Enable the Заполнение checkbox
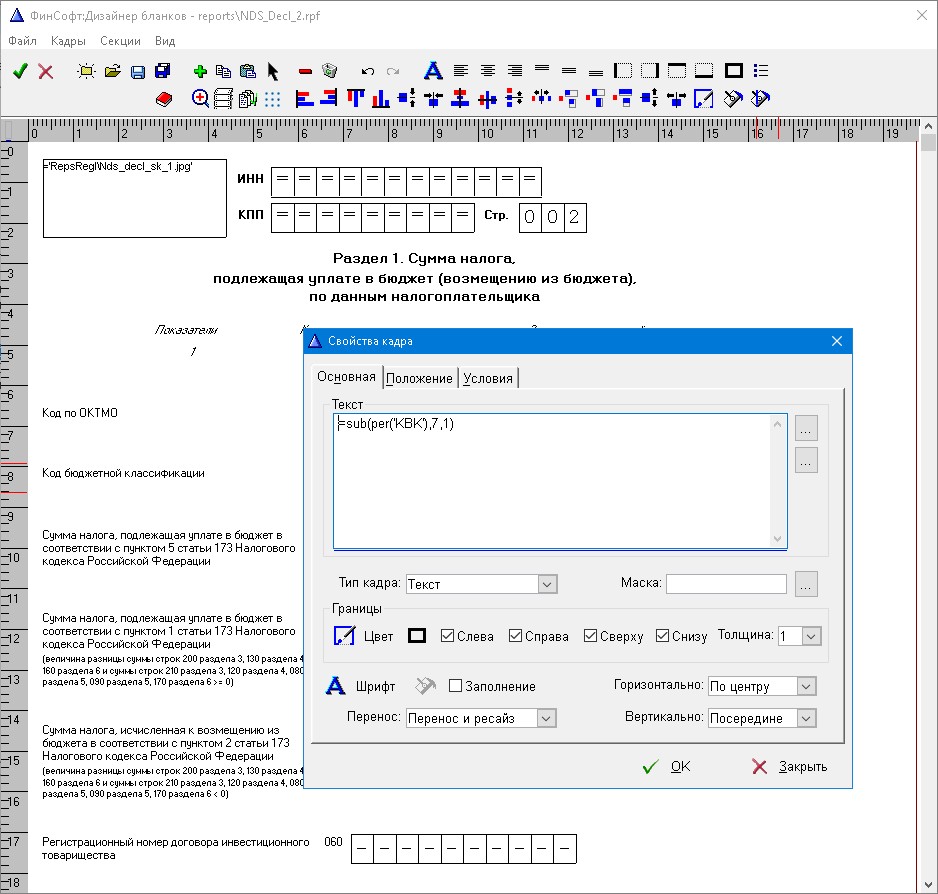Viewport: 938px width, 894px height. 456,686
